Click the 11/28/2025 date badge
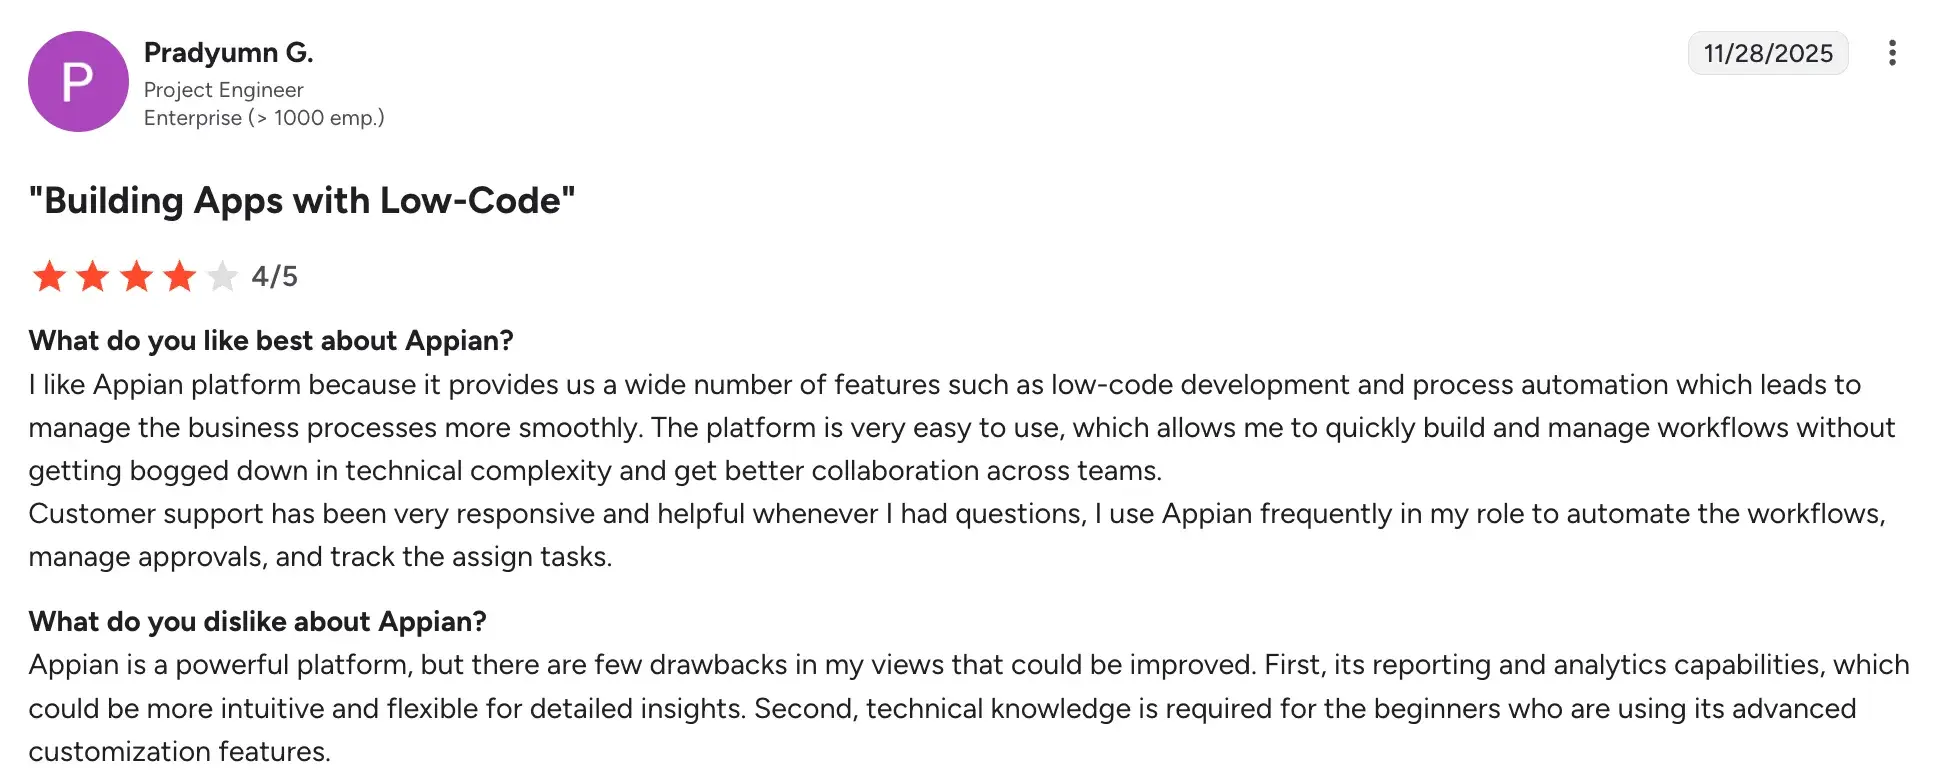 tap(1768, 53)
